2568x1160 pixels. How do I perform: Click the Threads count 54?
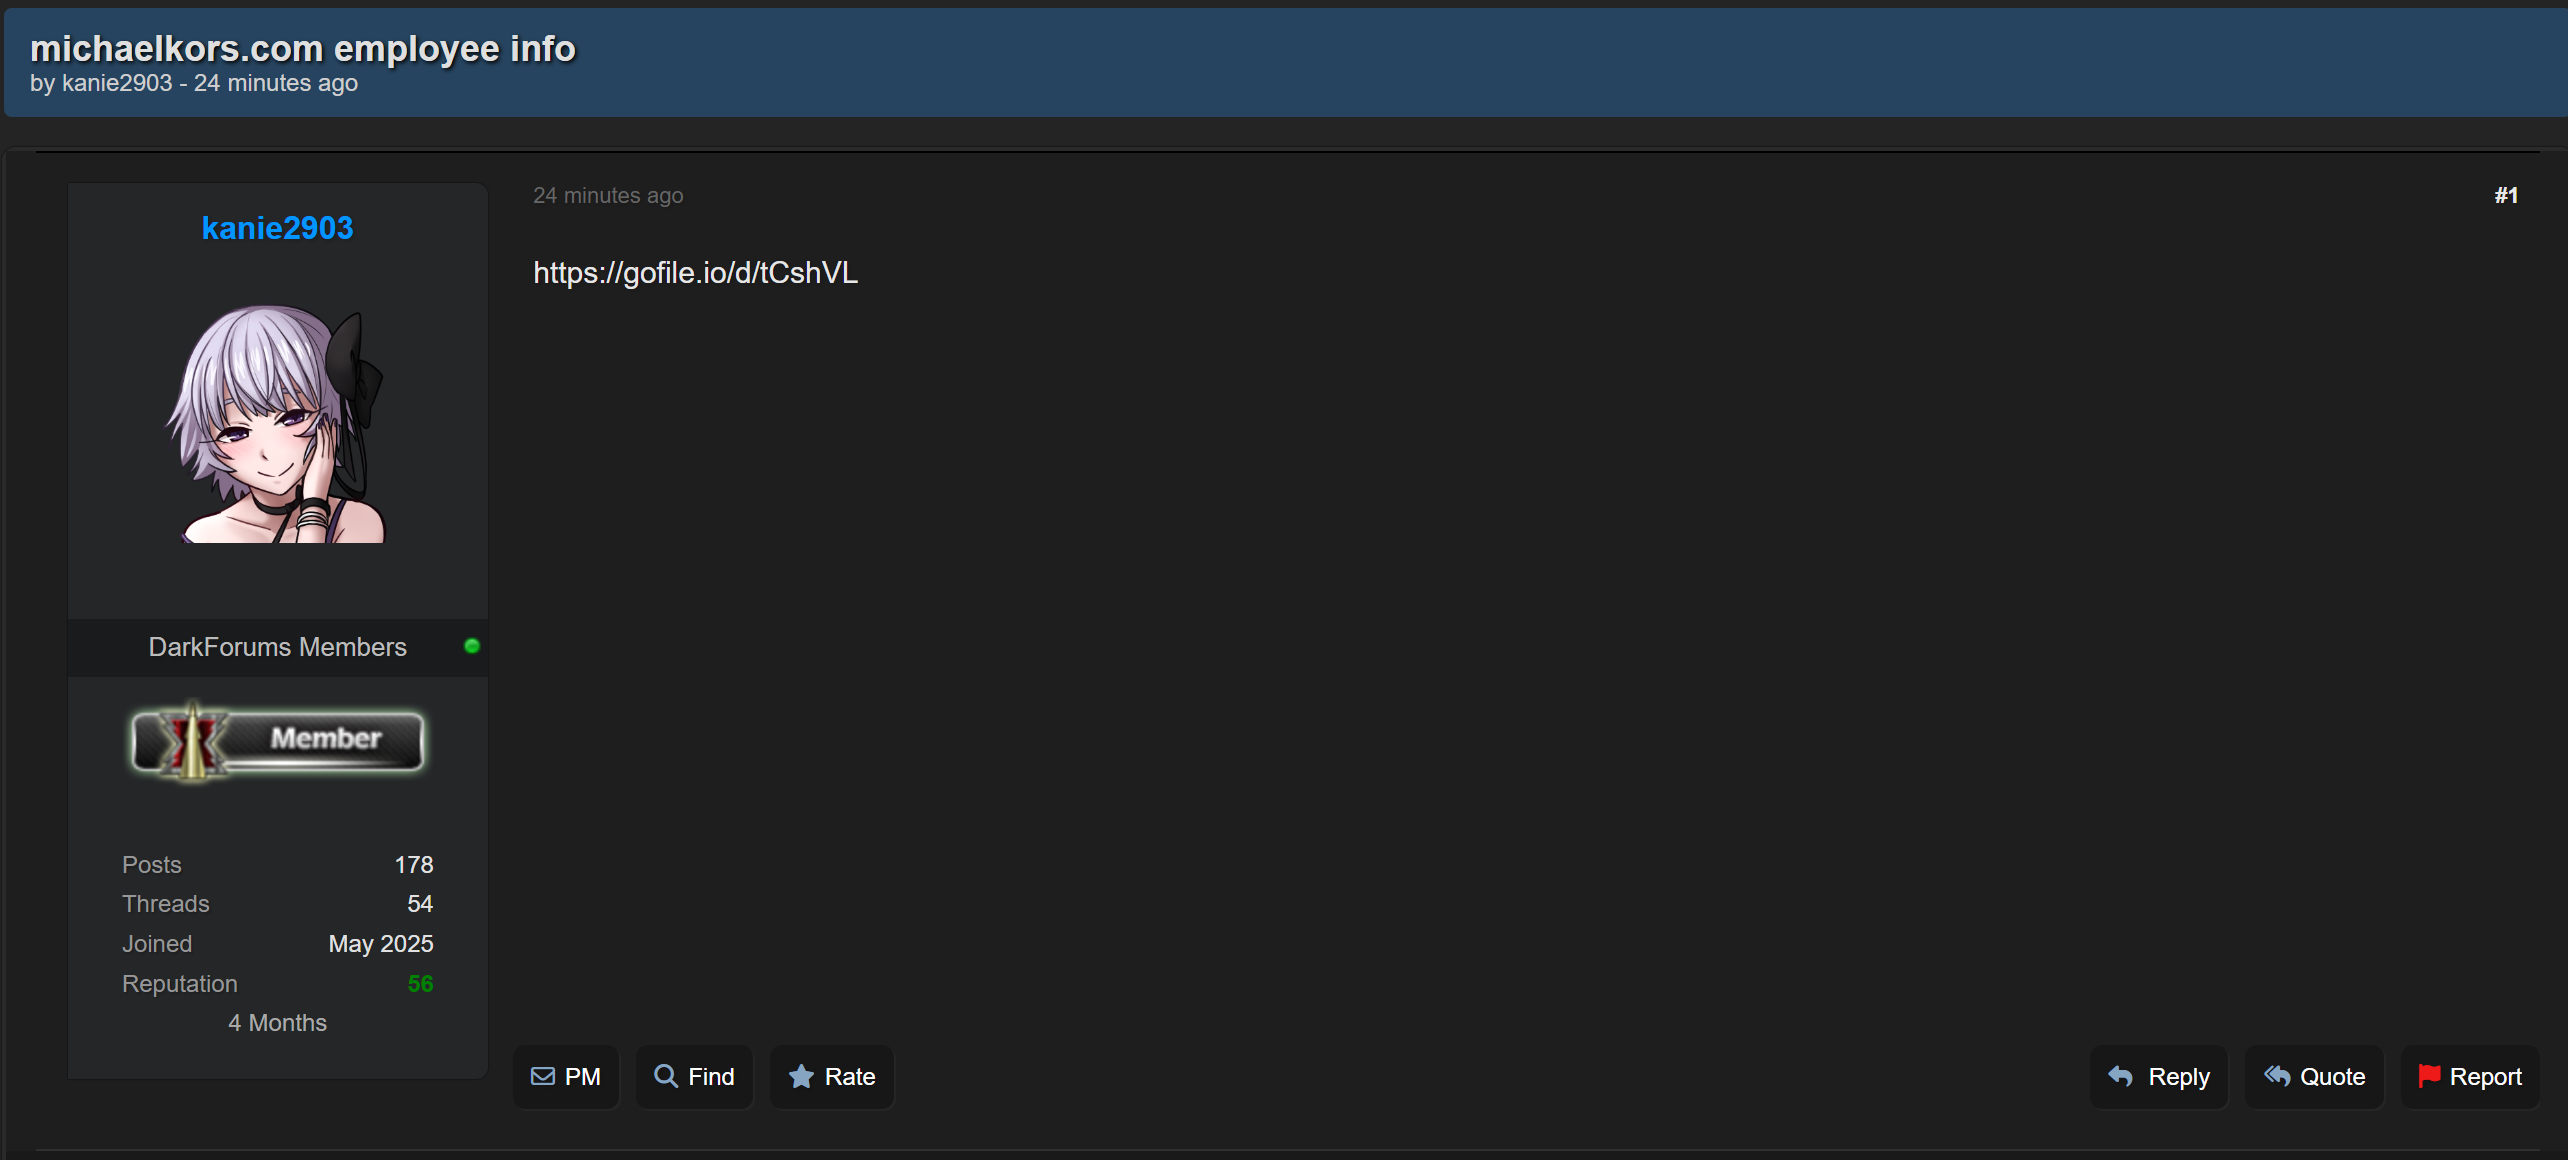419,903
